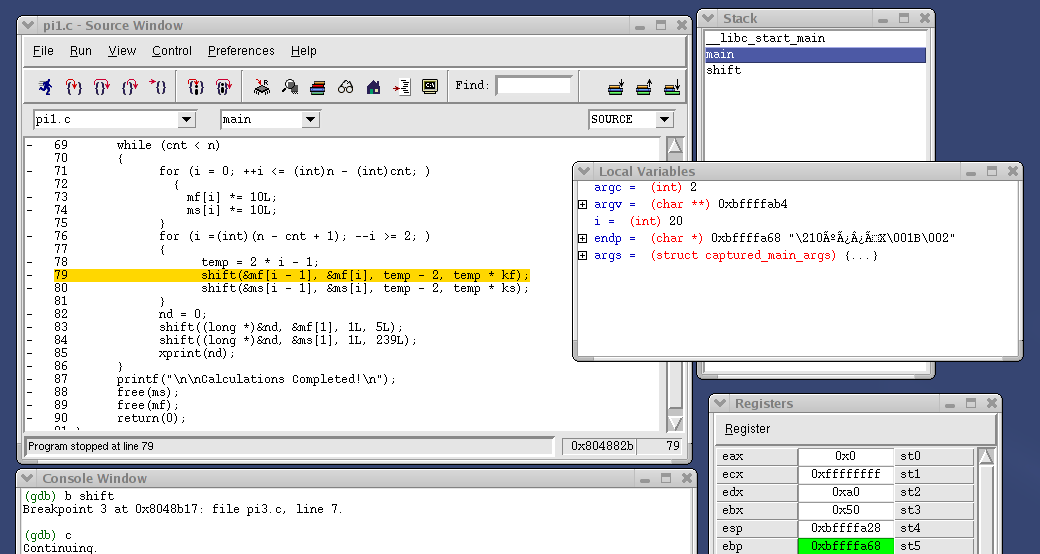Expand the args struct tree node

point(582,255)
